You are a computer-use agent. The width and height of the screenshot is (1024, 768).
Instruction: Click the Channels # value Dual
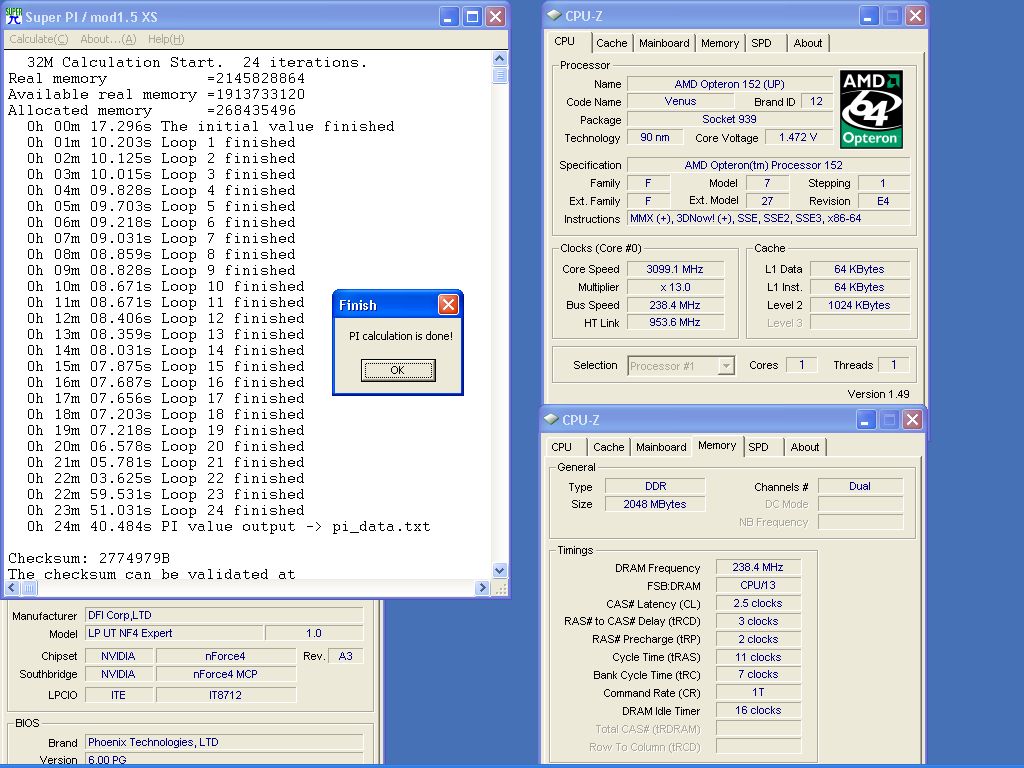point(860,487)
